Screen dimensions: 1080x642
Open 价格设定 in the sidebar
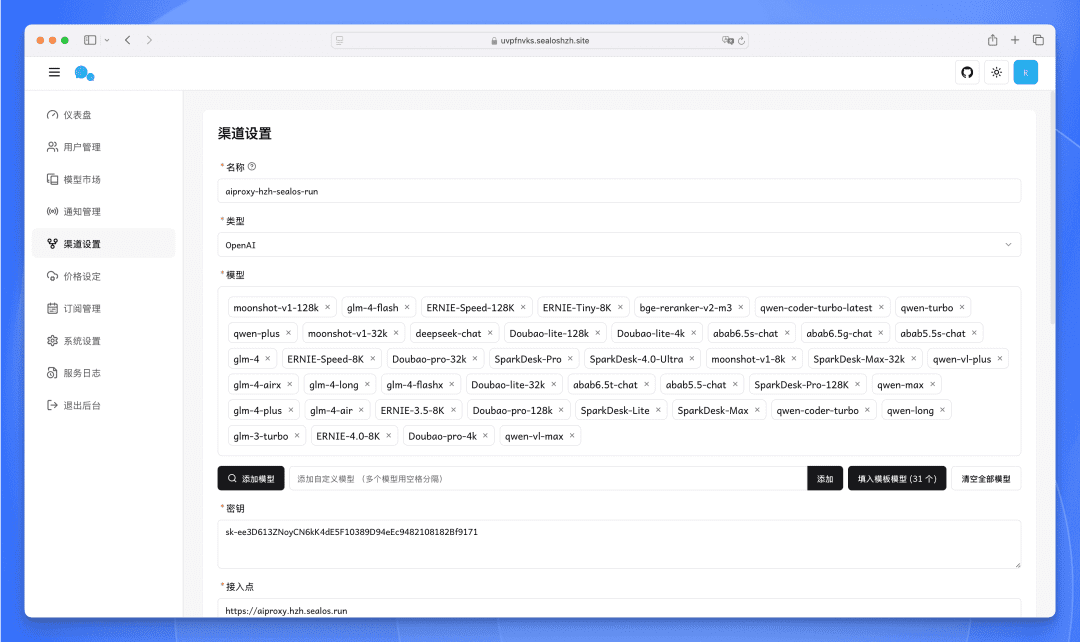[x=103, y=276]
